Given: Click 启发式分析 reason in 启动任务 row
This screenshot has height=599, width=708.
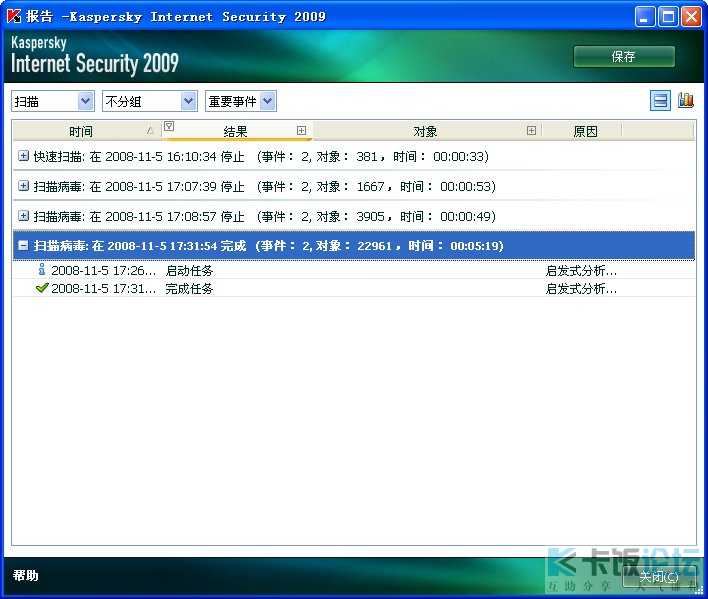Looking at the screenshot, I should coord(581,270).
